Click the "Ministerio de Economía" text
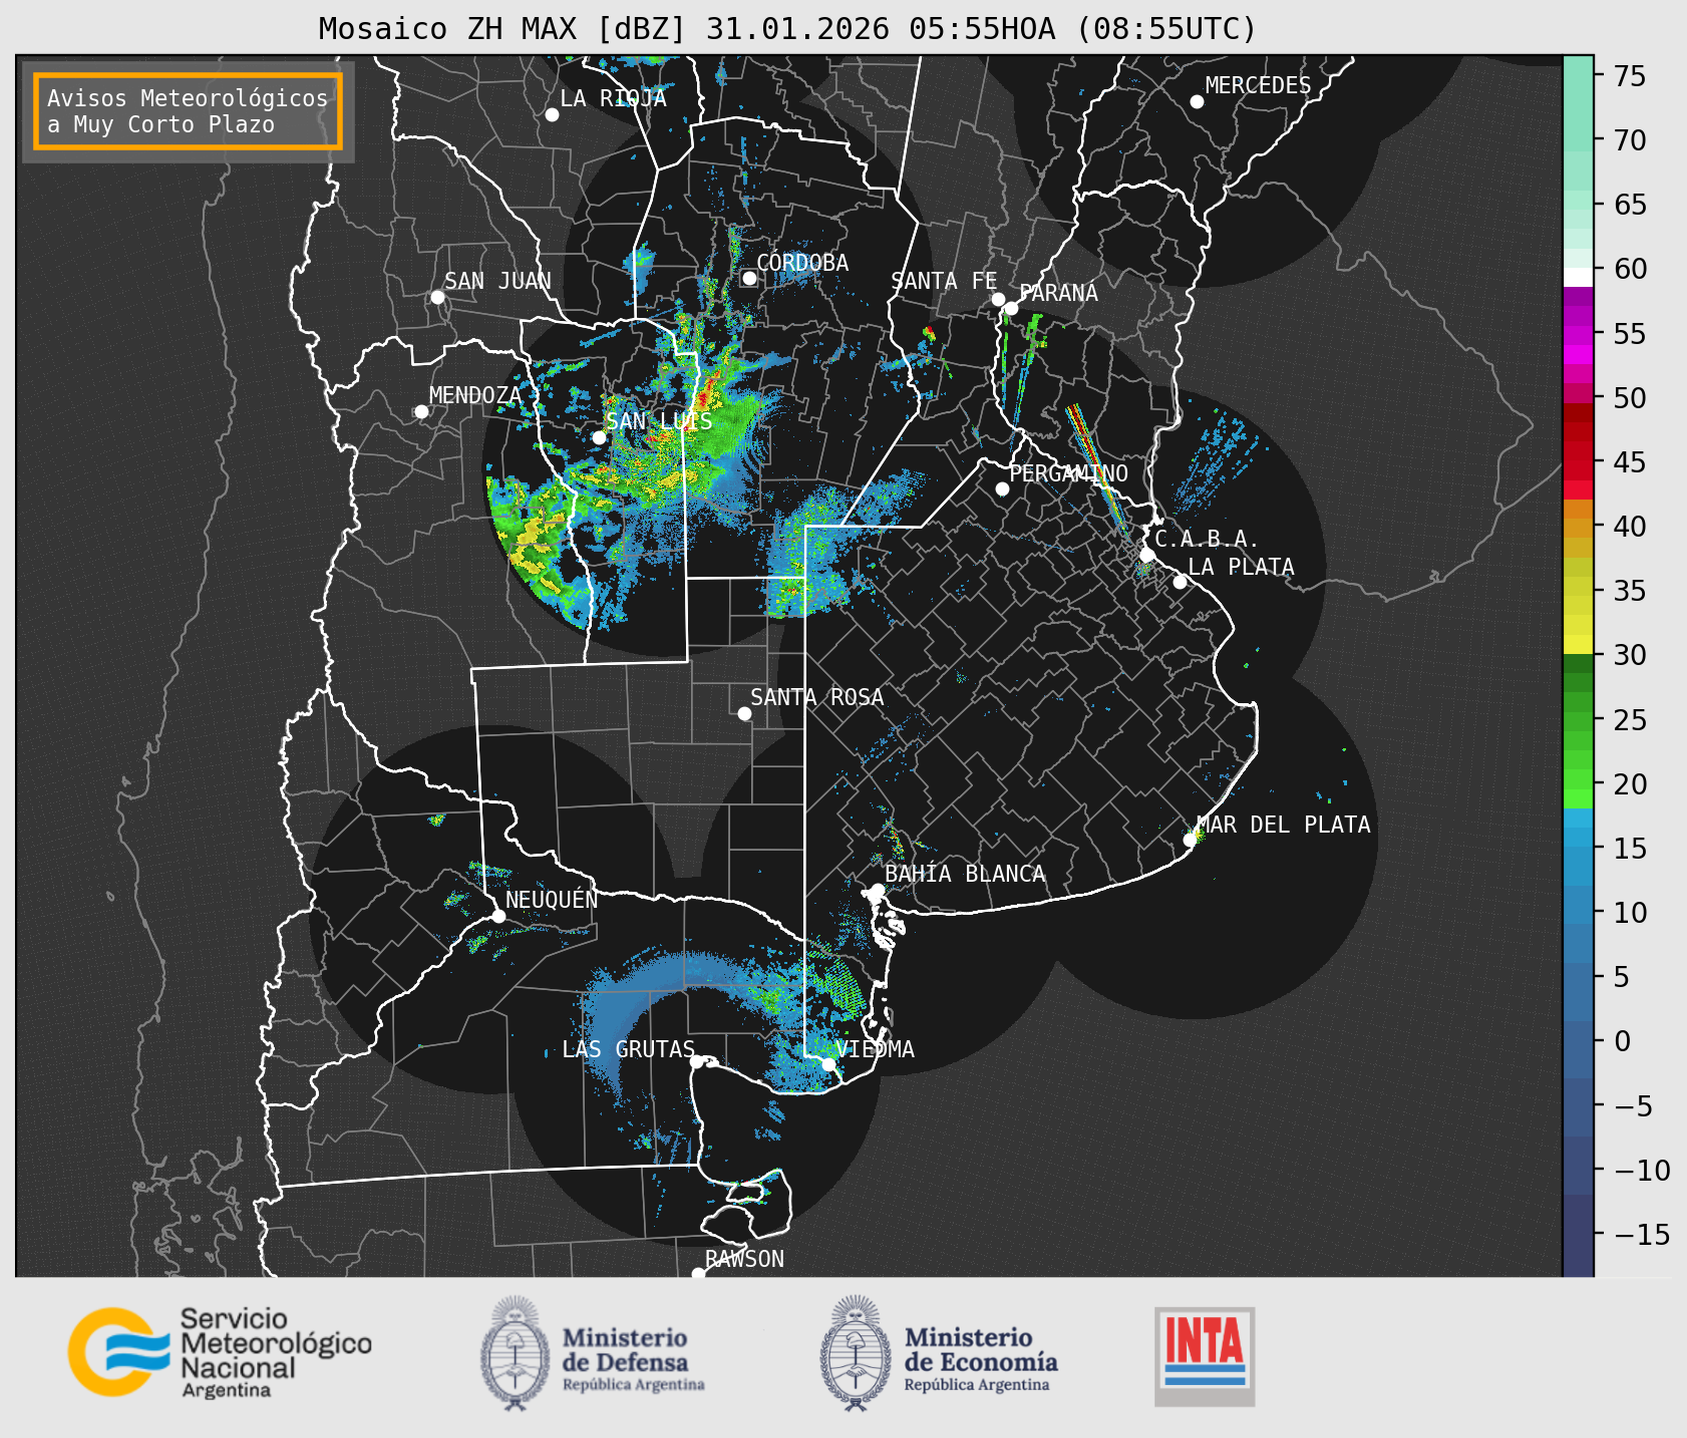The width and height of the screenshot is (1687, 1438). tap(981, 1350)
